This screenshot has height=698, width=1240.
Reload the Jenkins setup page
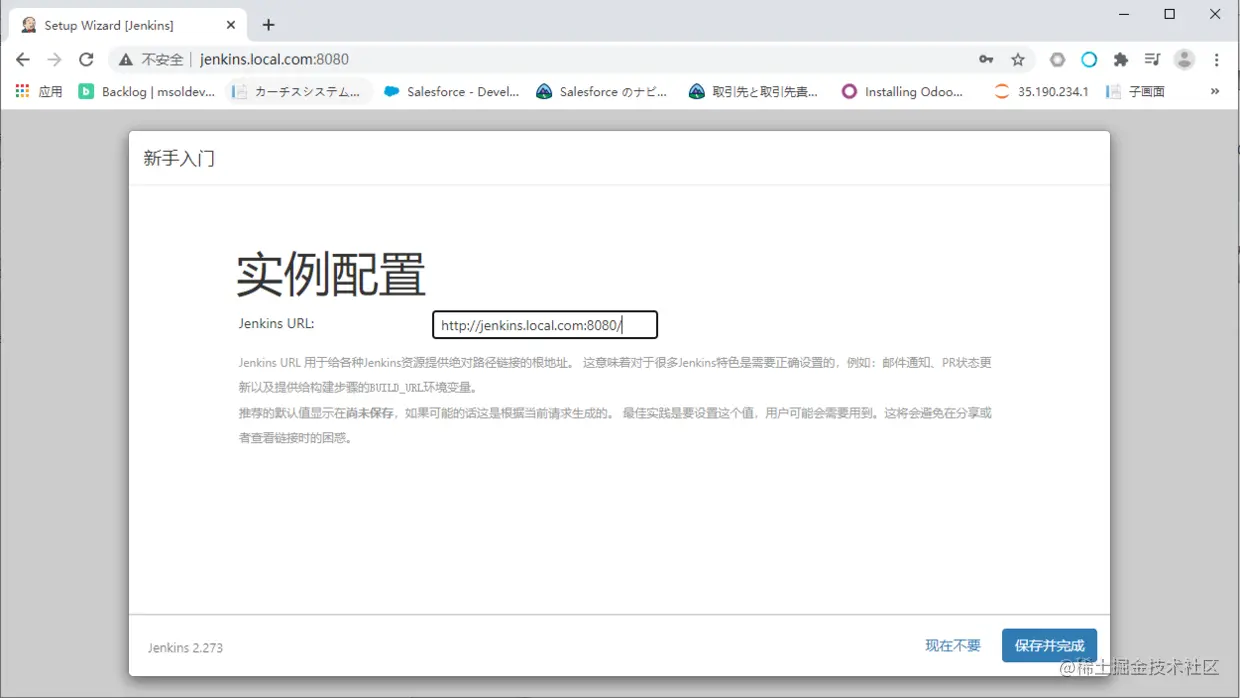[x=86, y=60]
